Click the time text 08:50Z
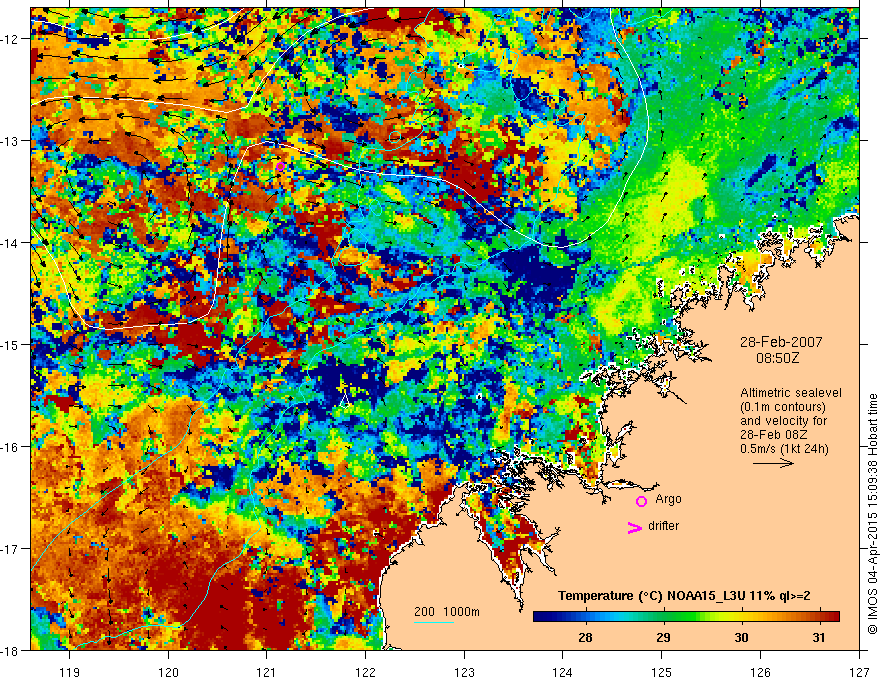 (x=777, y=357)
